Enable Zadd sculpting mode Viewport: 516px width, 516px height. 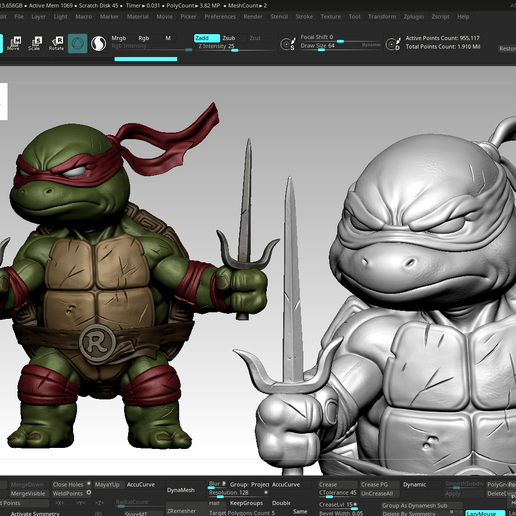click(207, 38)
